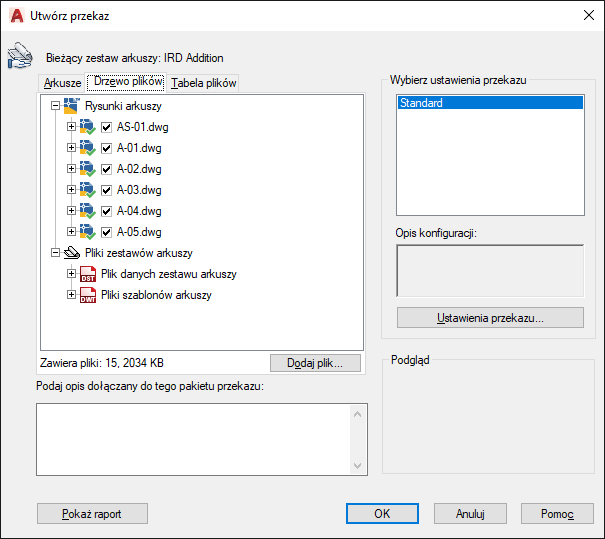Close the Utwórz przekaz dialog

click(589, 15)
